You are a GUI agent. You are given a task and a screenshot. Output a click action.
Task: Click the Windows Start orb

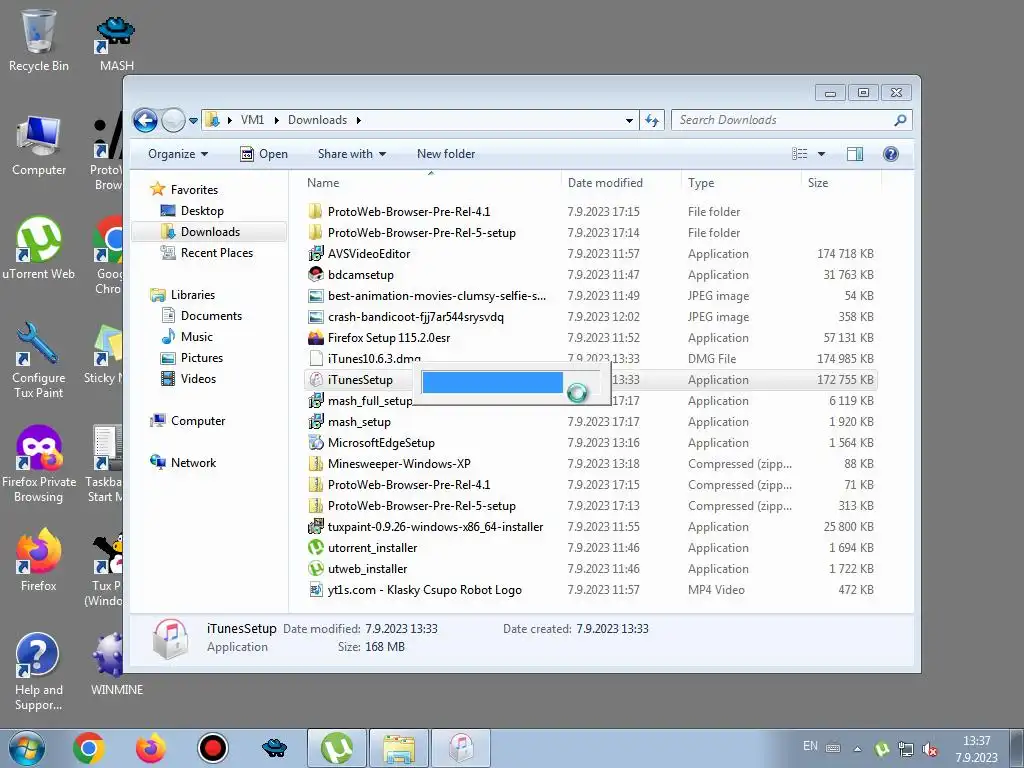point(27,748)
